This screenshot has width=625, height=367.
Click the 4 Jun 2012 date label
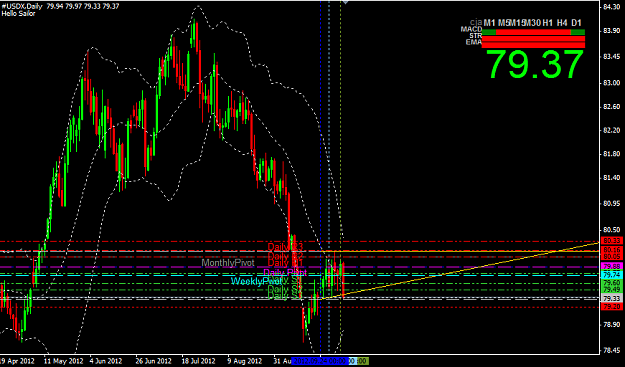[106, 361]
